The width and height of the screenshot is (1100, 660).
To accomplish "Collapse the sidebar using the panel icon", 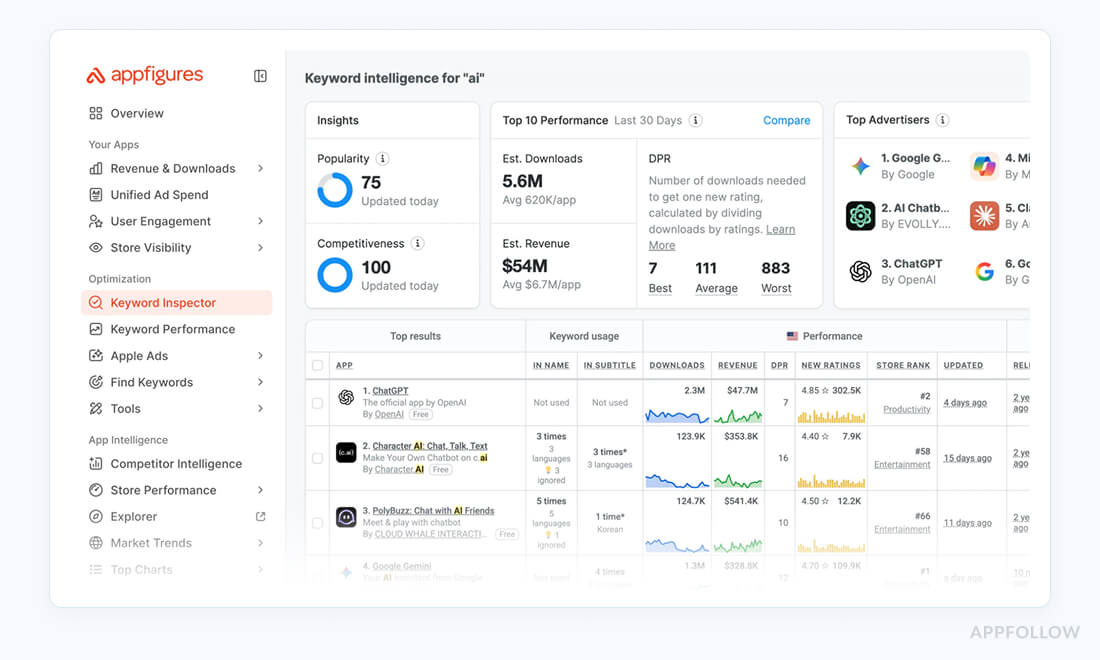I will tap(260, 76).
